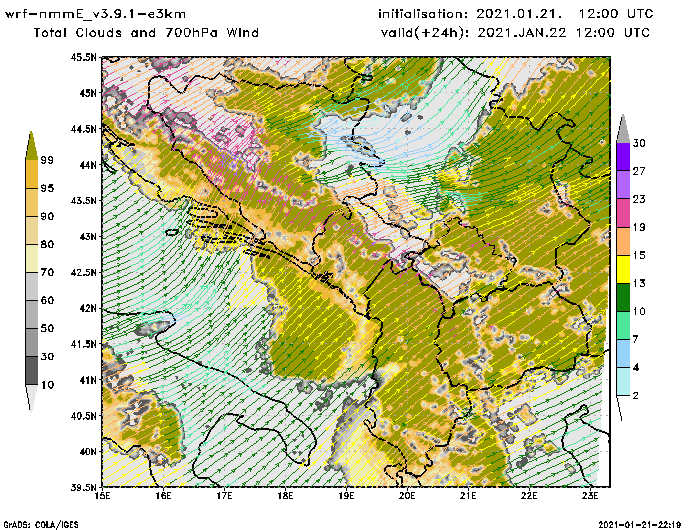This screenshot has height=530, width=700.
Task: Click the pale cyan 2–4 wind swatch
Action: click(x=623, y=381)
